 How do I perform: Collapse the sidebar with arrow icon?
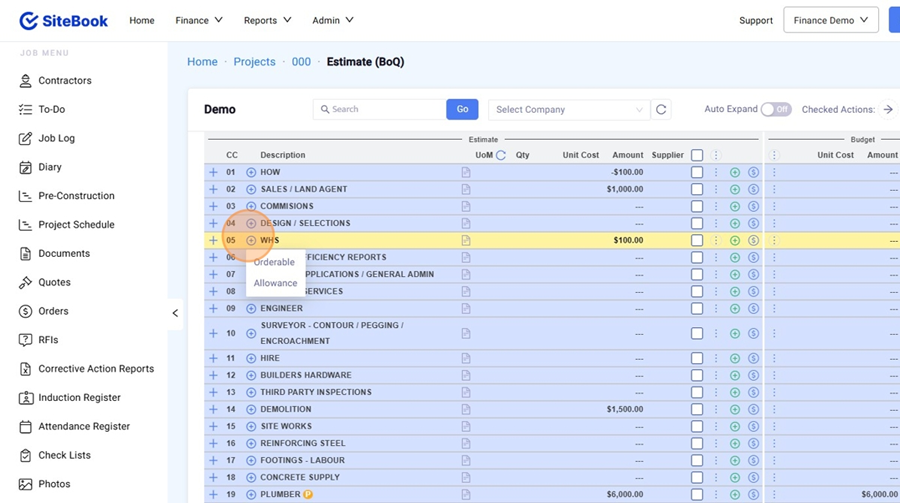coord(175,313)
